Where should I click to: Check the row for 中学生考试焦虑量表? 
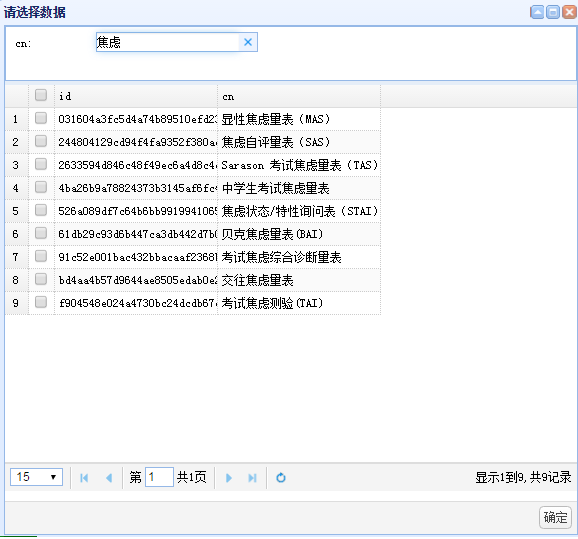point(41,187)
